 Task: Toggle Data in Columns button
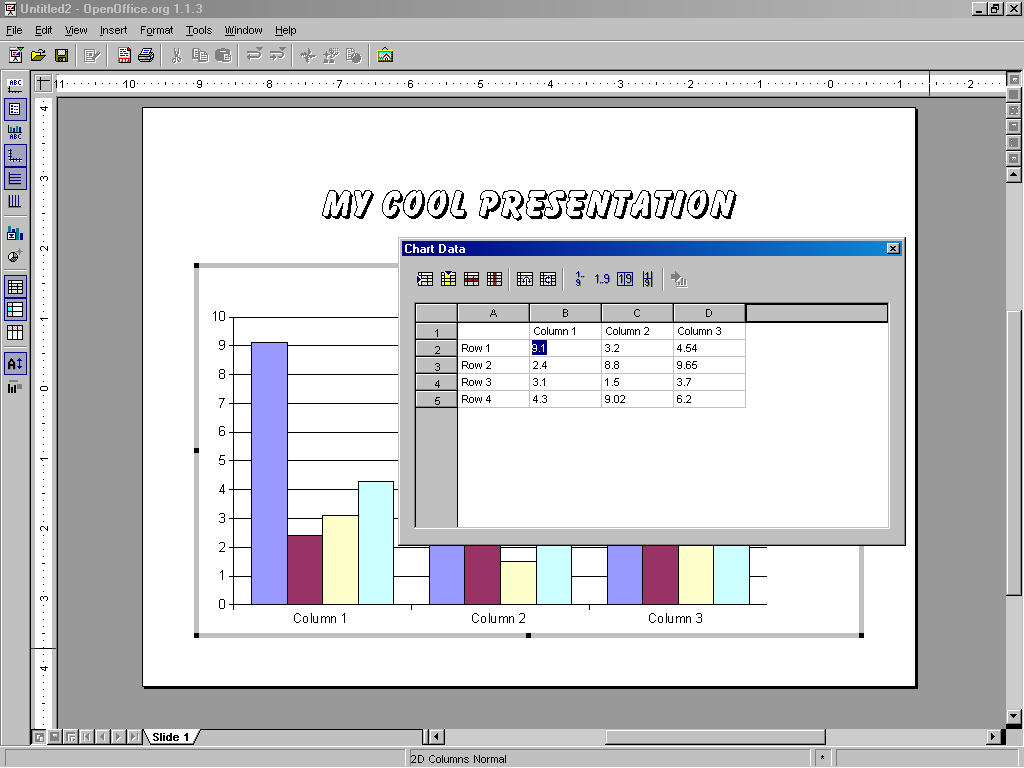pos(15,332)
